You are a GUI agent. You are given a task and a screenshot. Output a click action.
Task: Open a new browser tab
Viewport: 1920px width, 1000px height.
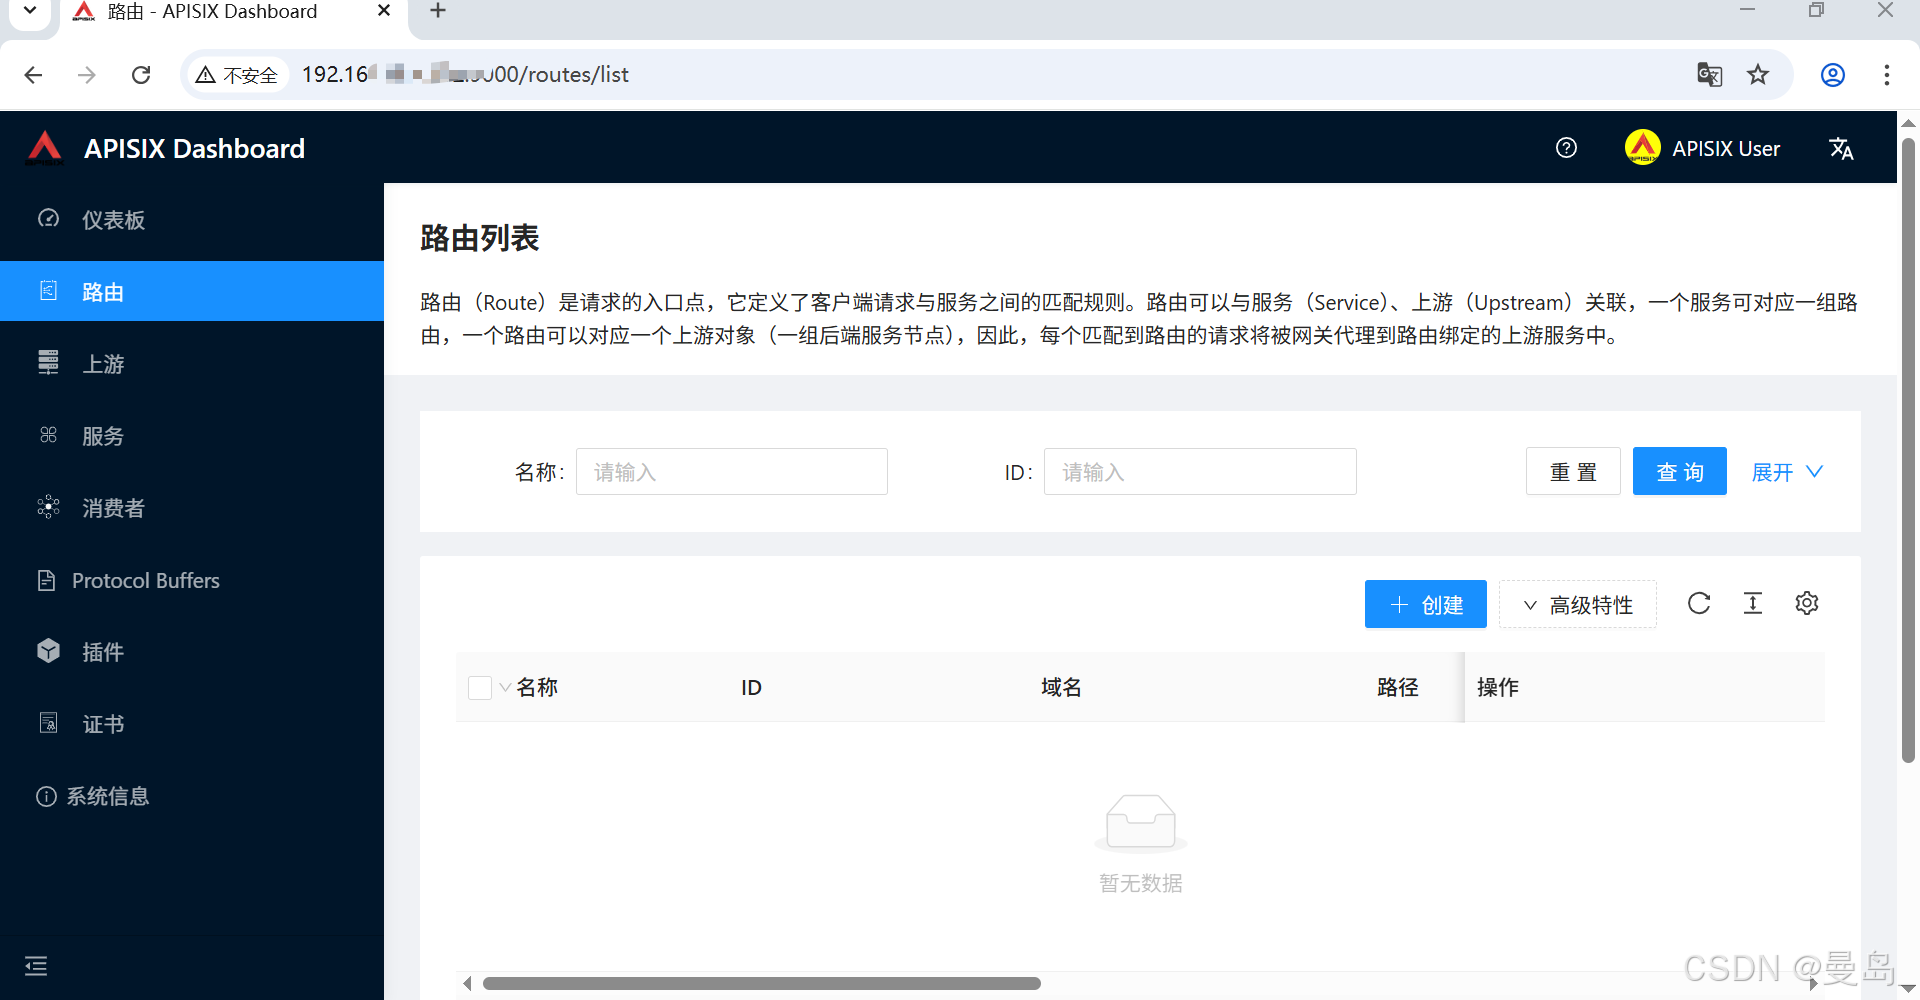click(438, 11)
